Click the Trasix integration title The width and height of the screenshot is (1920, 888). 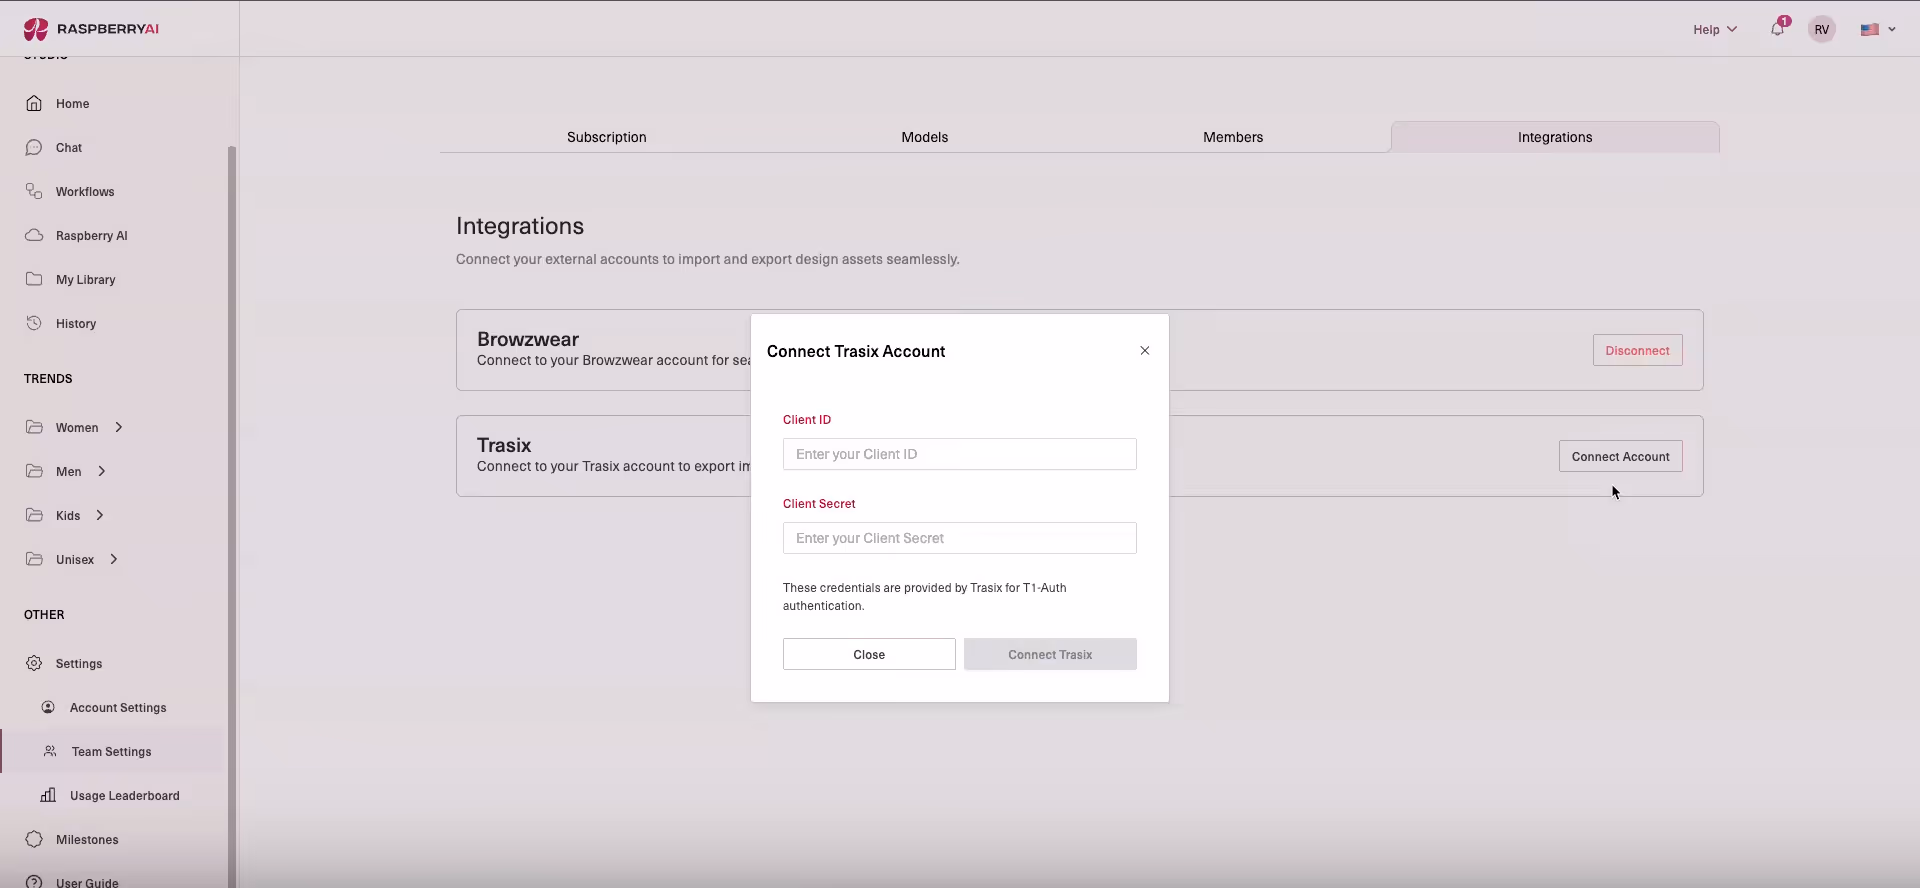pos(504,445)
